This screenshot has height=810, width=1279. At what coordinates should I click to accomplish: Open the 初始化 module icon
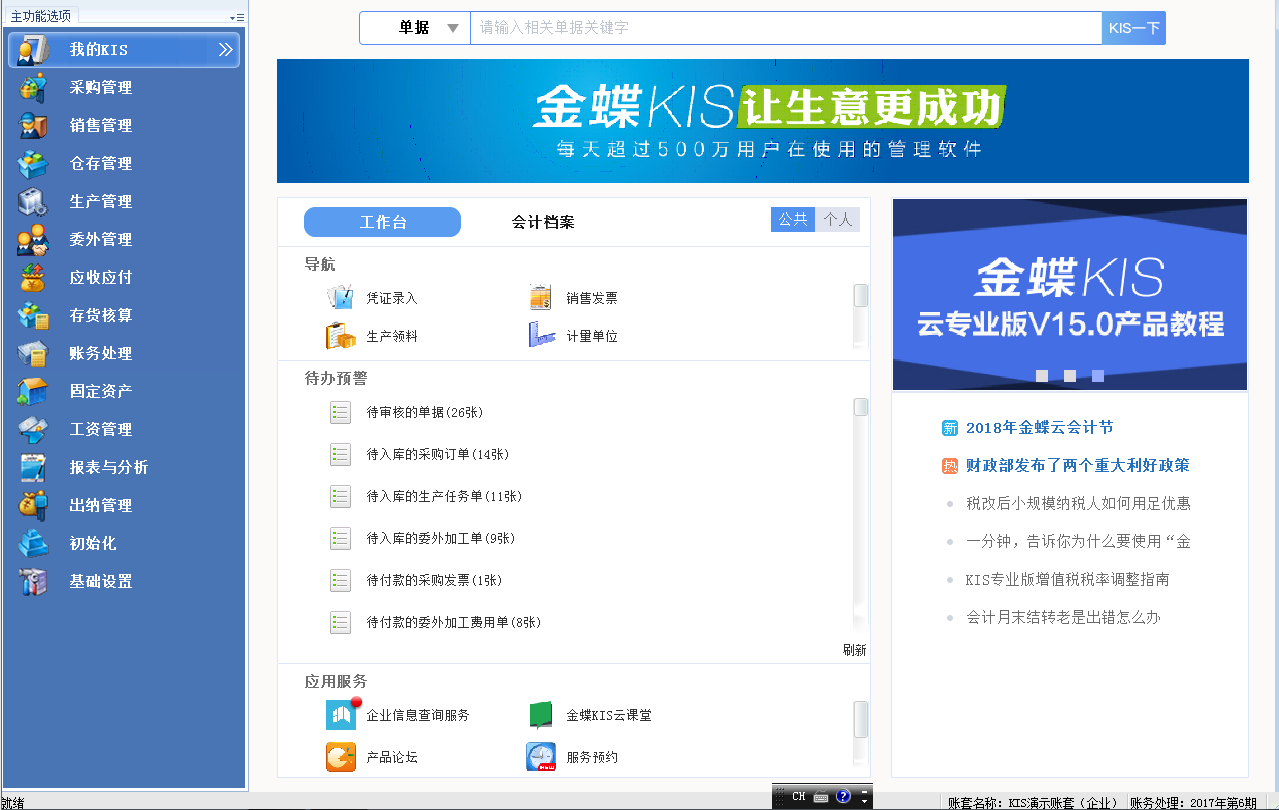(x=33, y=543)
